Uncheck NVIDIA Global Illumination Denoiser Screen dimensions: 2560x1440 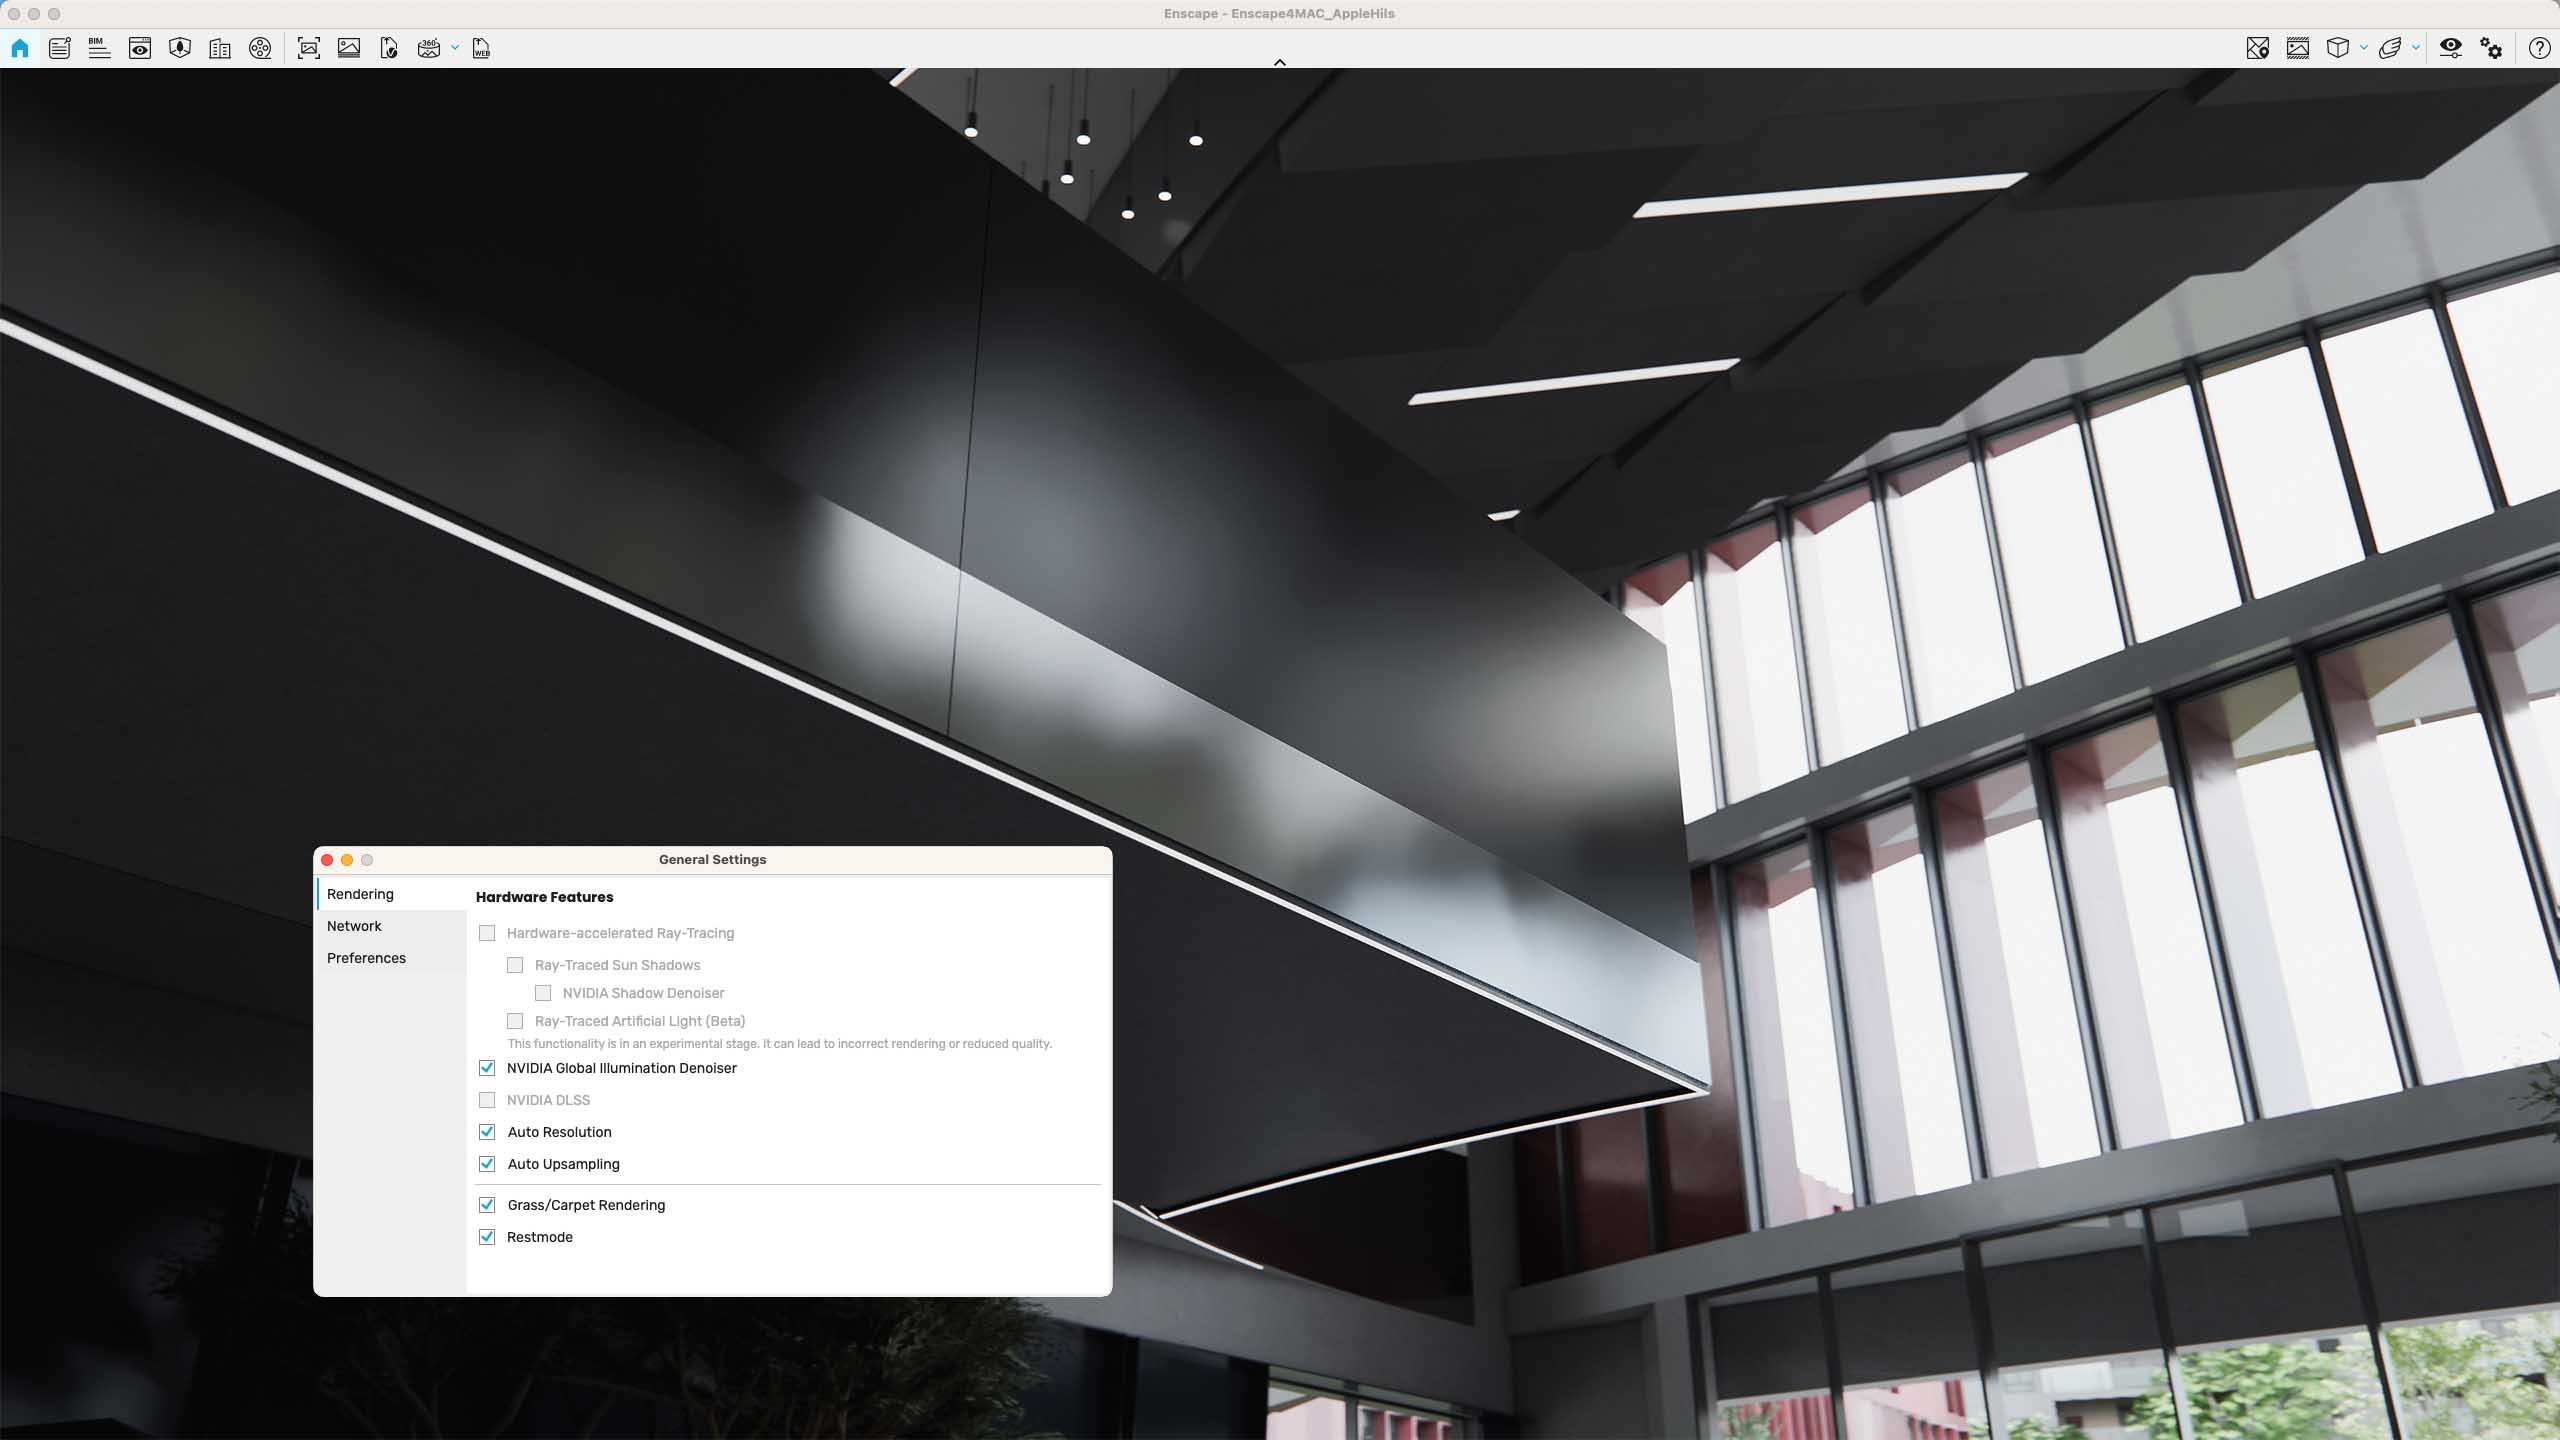tap(487, 1068)
